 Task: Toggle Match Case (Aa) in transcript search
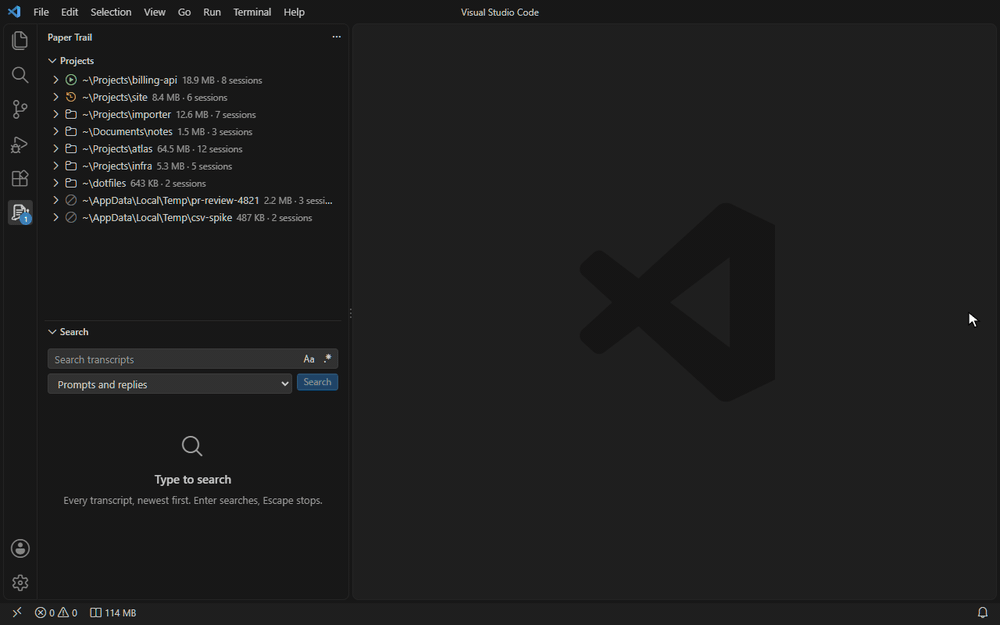pyautogui.click(x=309, y=359)
